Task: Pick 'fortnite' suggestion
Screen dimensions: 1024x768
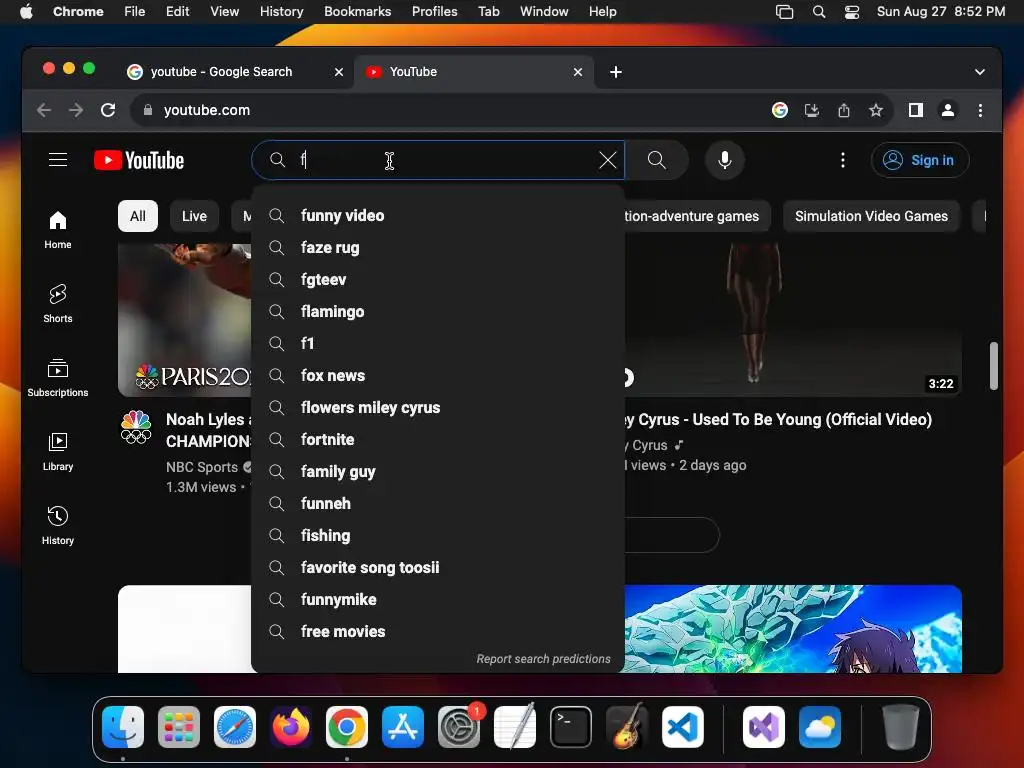Action: click(x=438, y=440)
